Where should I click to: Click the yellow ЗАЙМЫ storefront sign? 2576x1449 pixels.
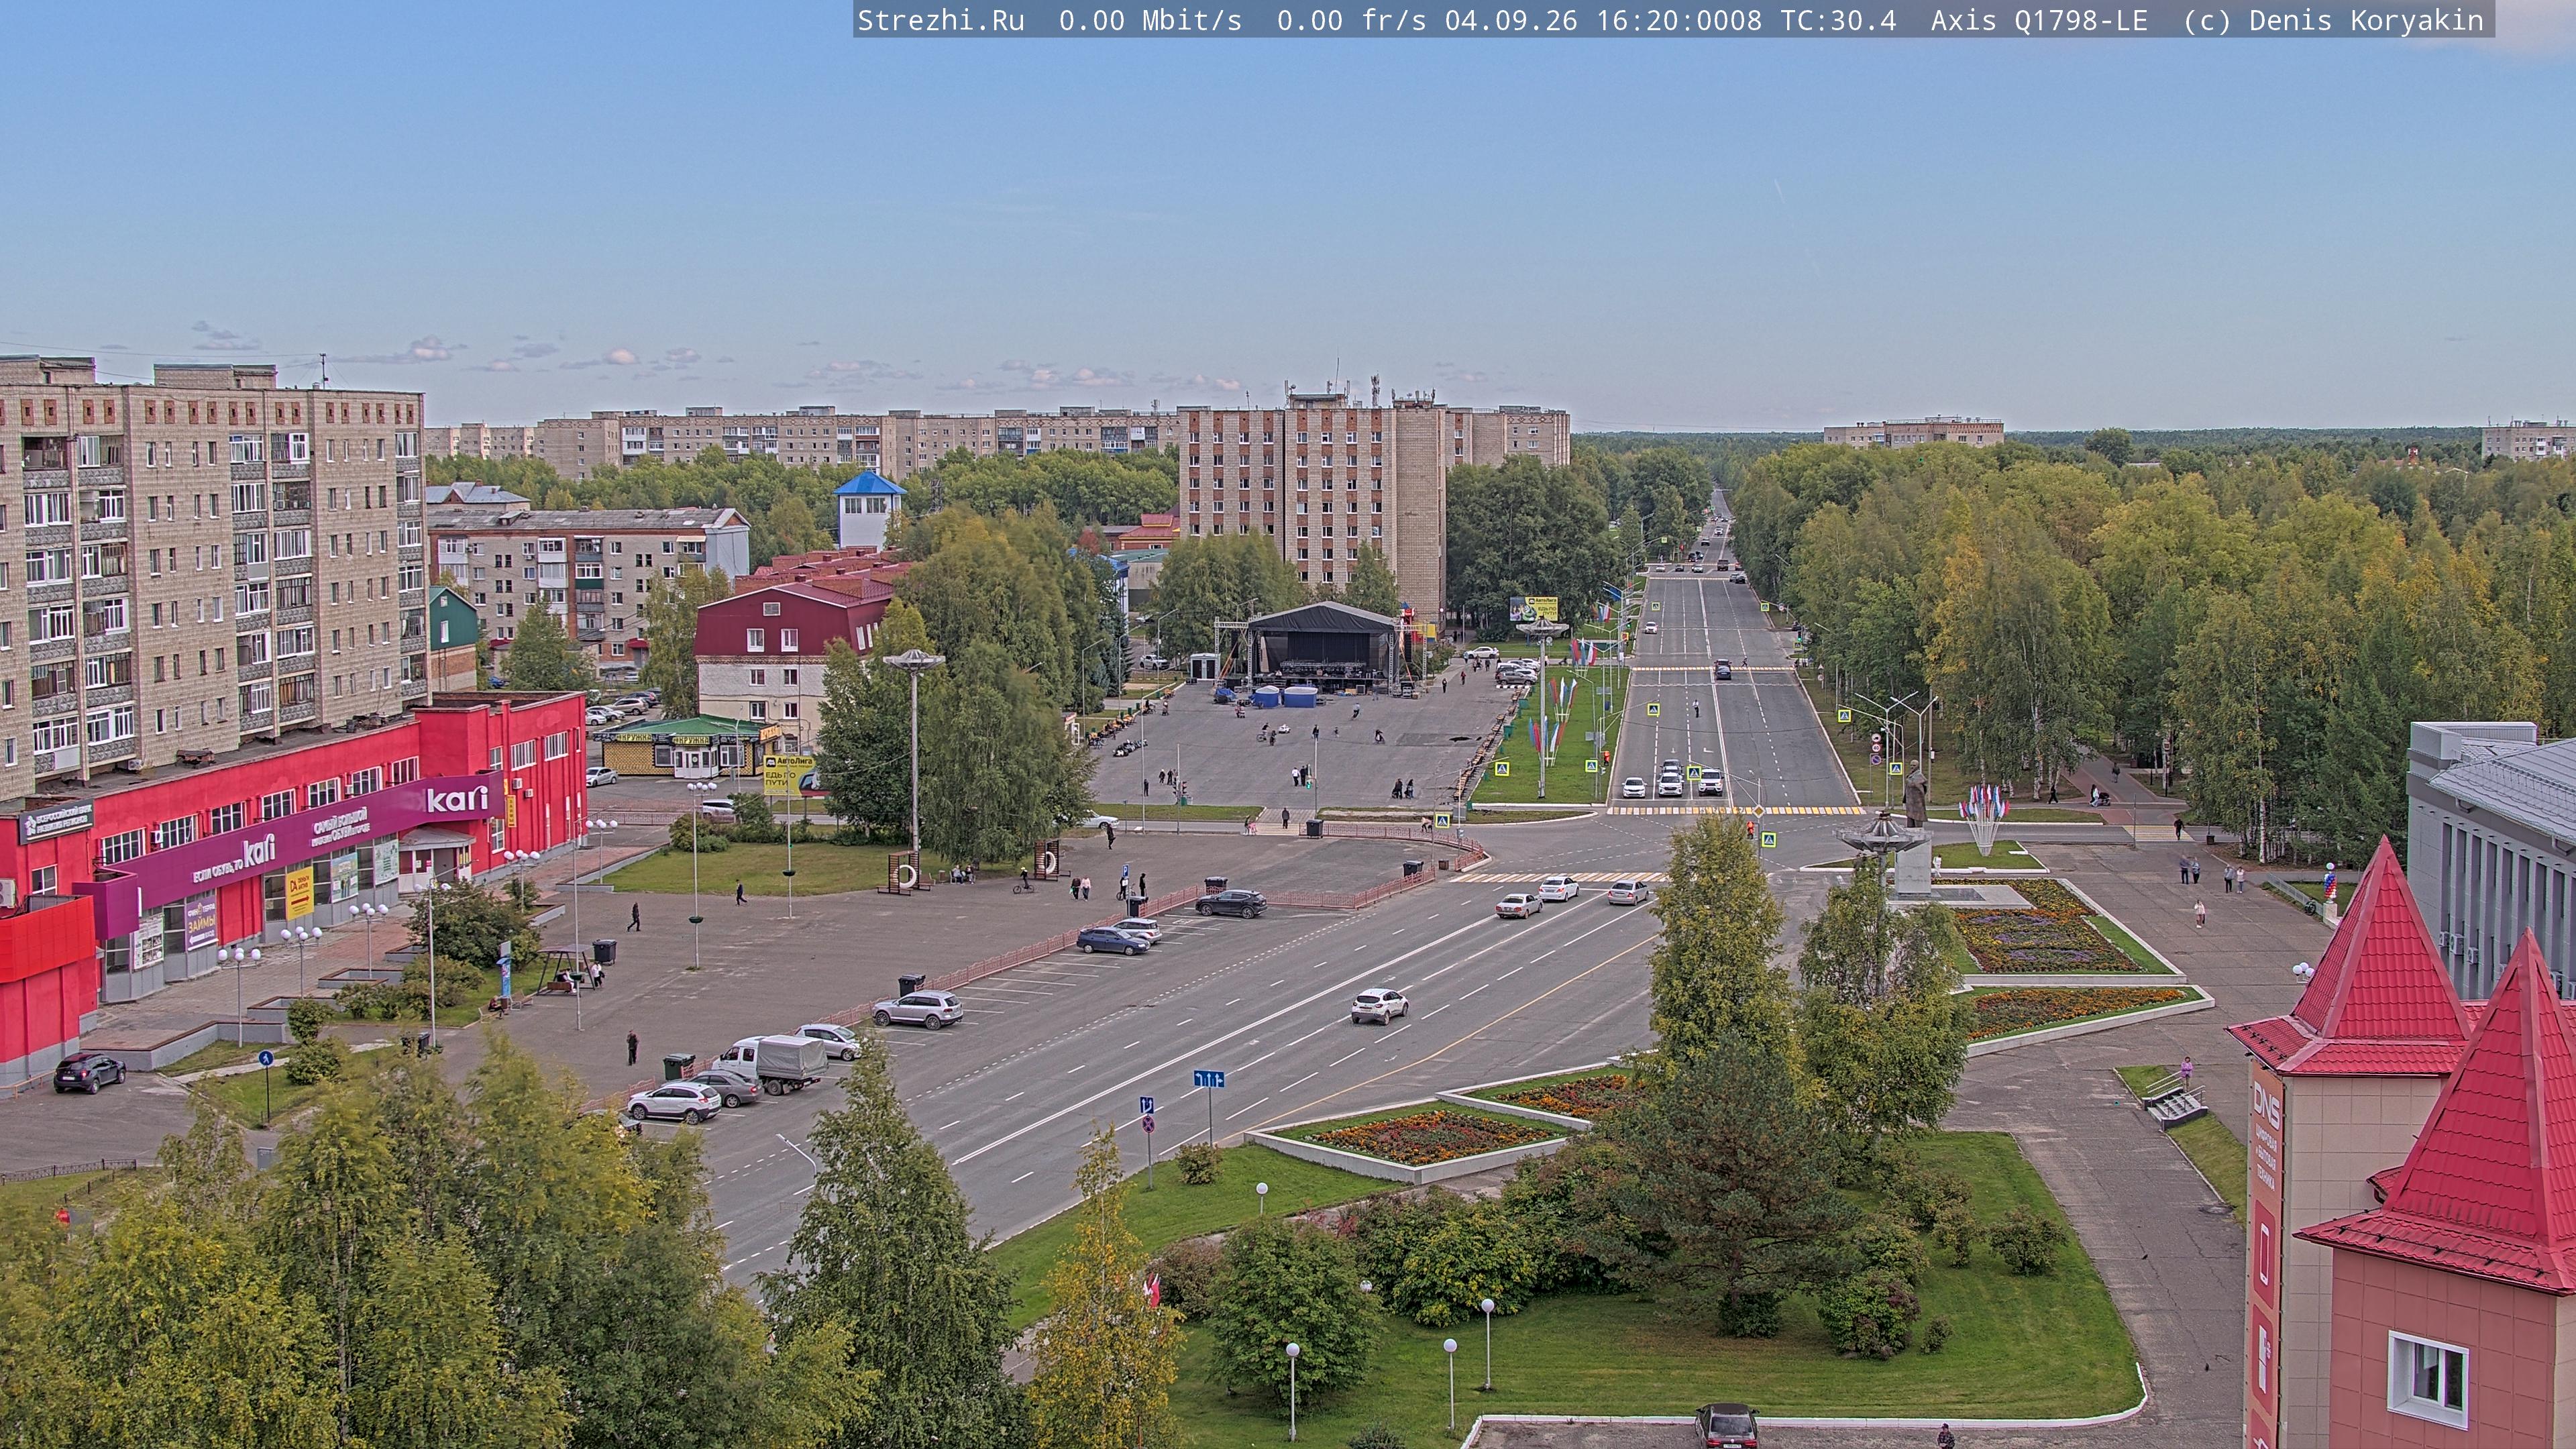point(201,924)
